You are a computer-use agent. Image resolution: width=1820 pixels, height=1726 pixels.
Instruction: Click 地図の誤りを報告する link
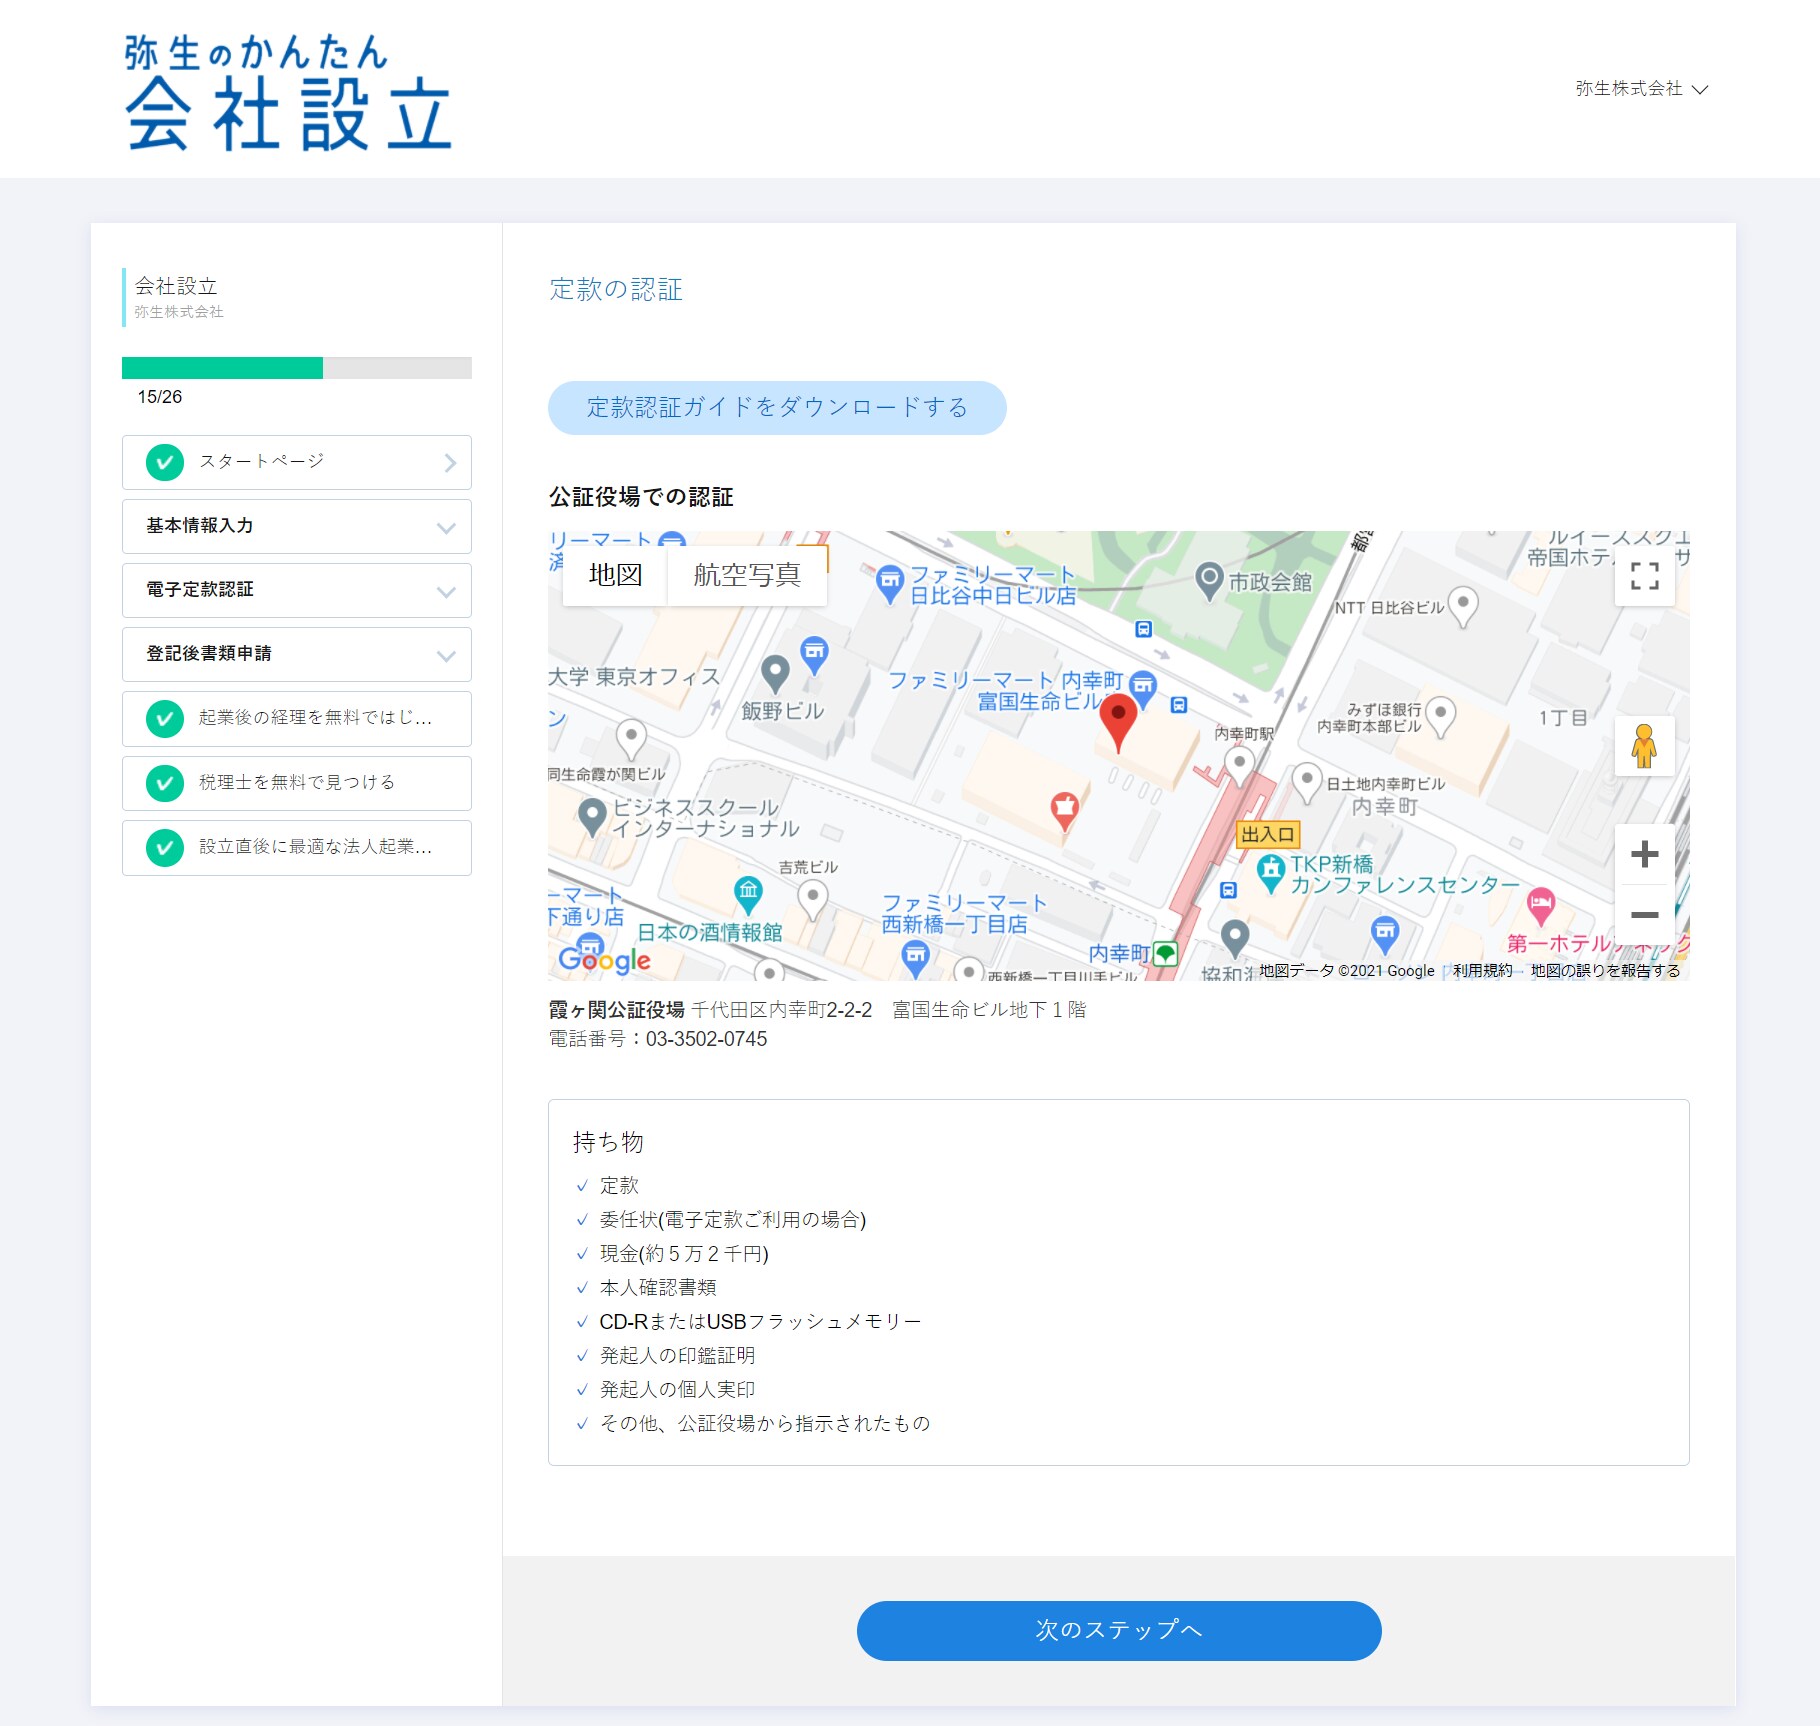[1605, 970]
